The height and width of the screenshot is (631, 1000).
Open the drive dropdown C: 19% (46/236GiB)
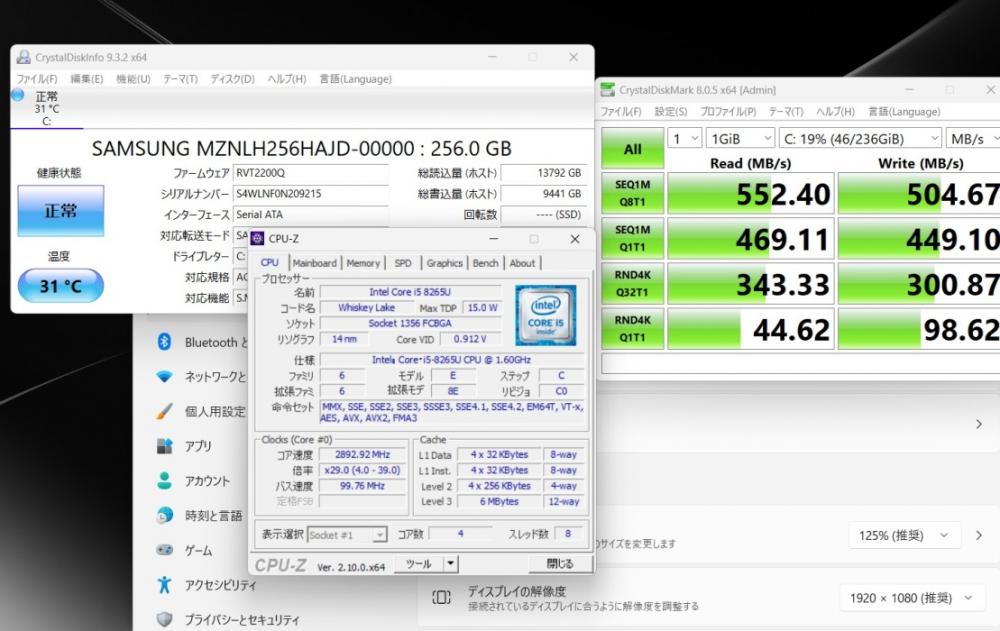point(860,138)
